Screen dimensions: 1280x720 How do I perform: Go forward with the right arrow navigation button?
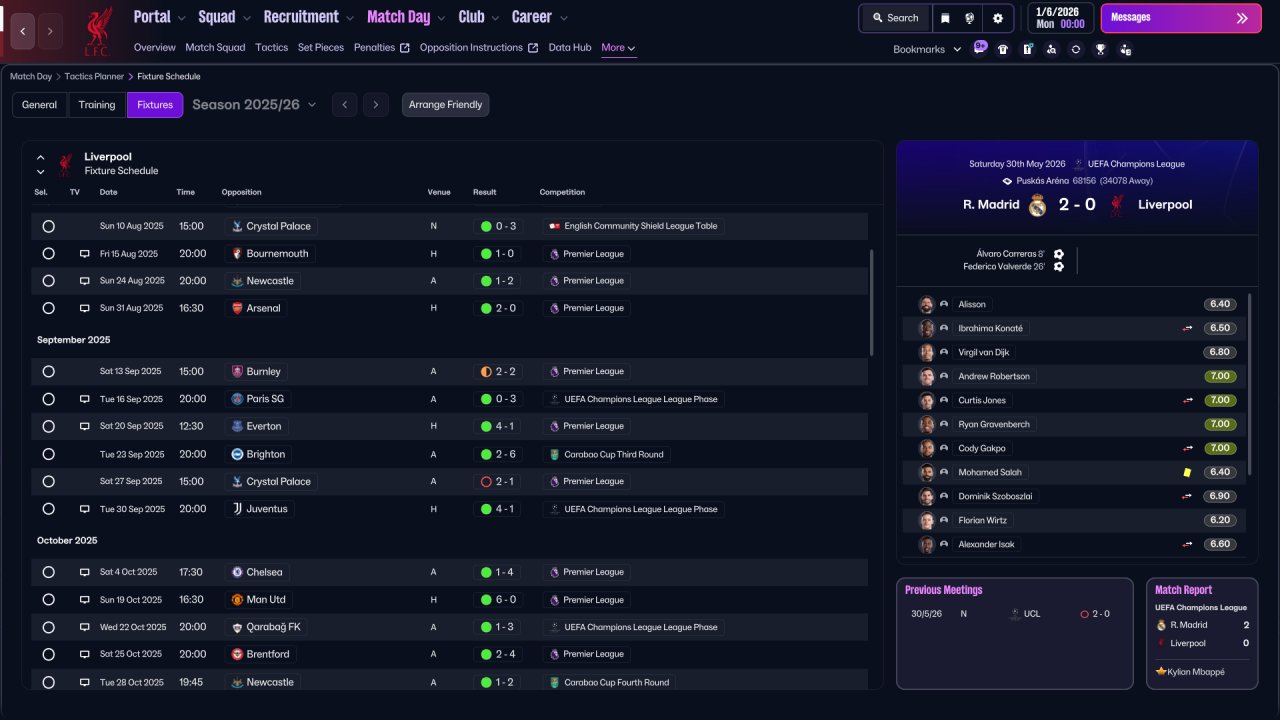click(50, 31)
